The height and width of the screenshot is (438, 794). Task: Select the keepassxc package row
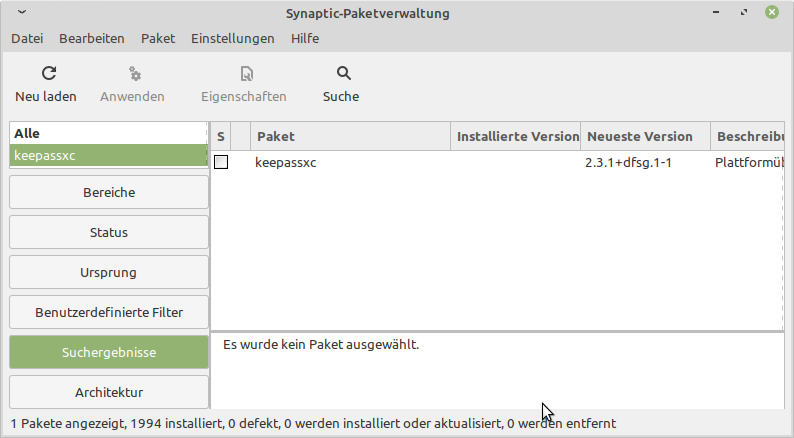[x=497, y=163]
